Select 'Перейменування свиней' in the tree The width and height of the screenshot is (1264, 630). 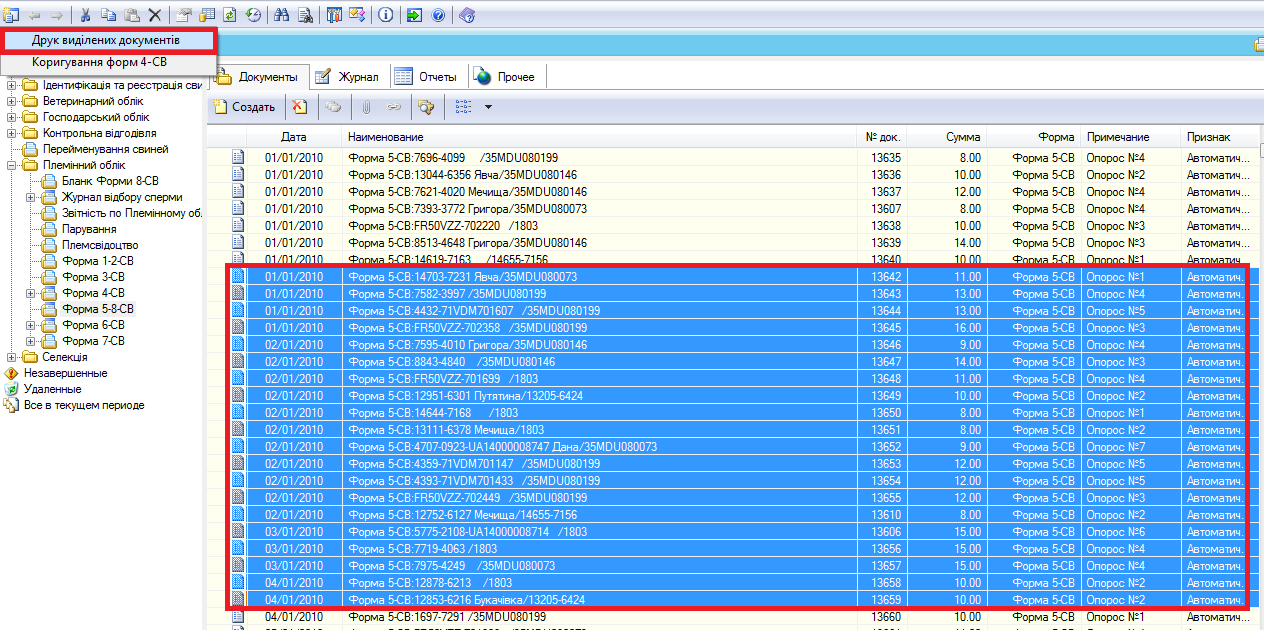[106, 149]
